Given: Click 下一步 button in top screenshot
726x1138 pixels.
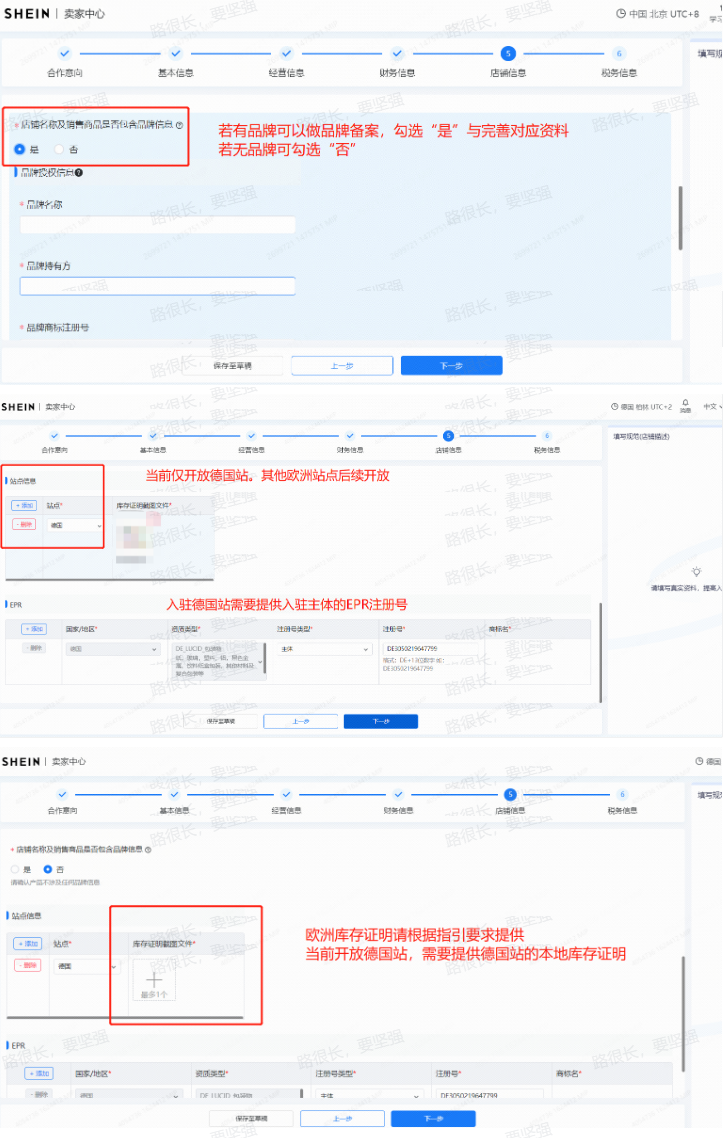Looking at the screenshot, I should (452, 366).
